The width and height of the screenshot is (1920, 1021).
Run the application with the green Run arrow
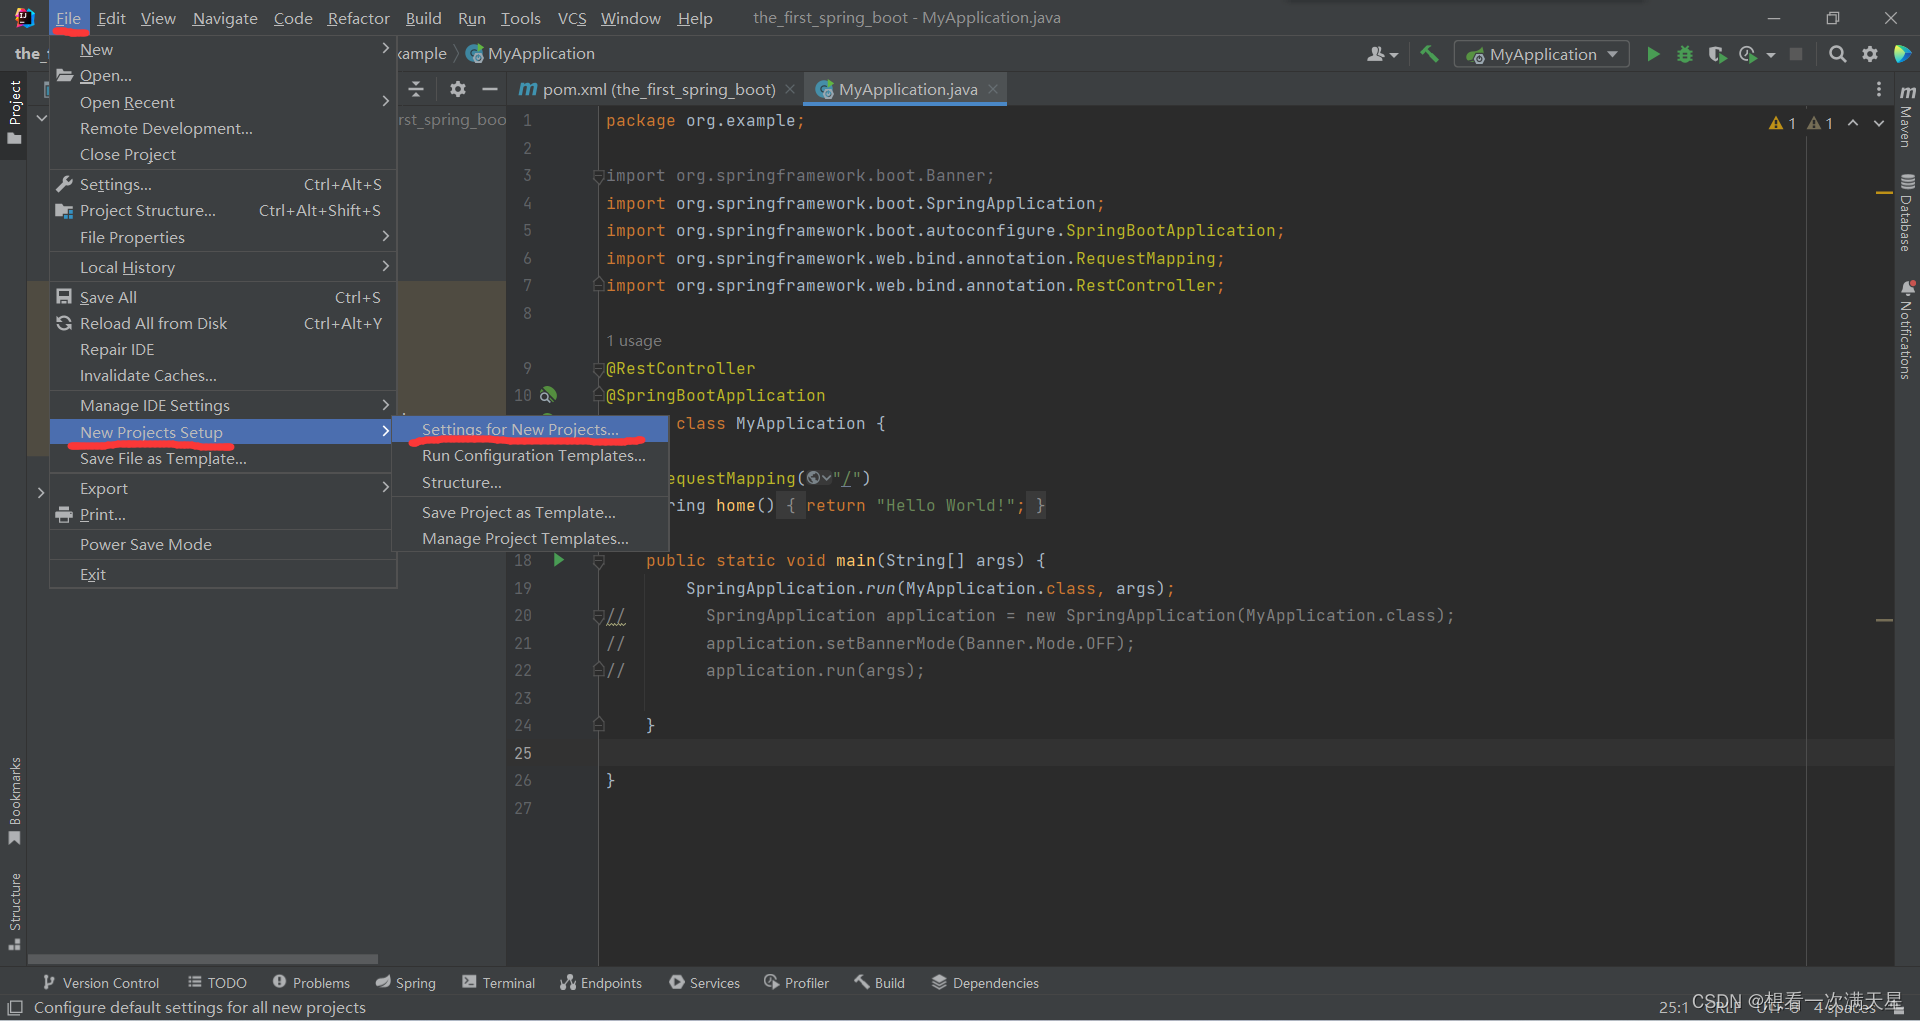1653,54
